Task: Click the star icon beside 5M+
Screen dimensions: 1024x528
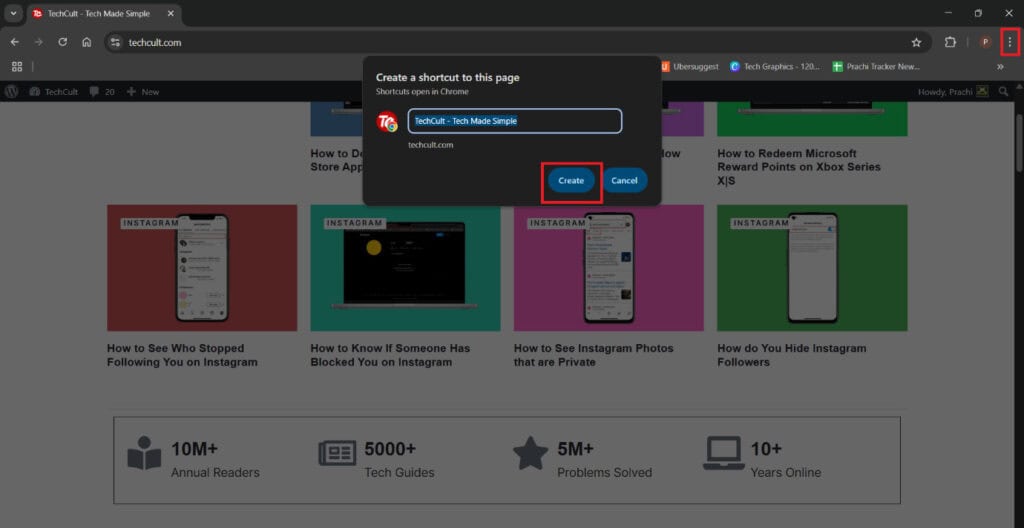Action: pyautogui.click(x=530, y=453)
